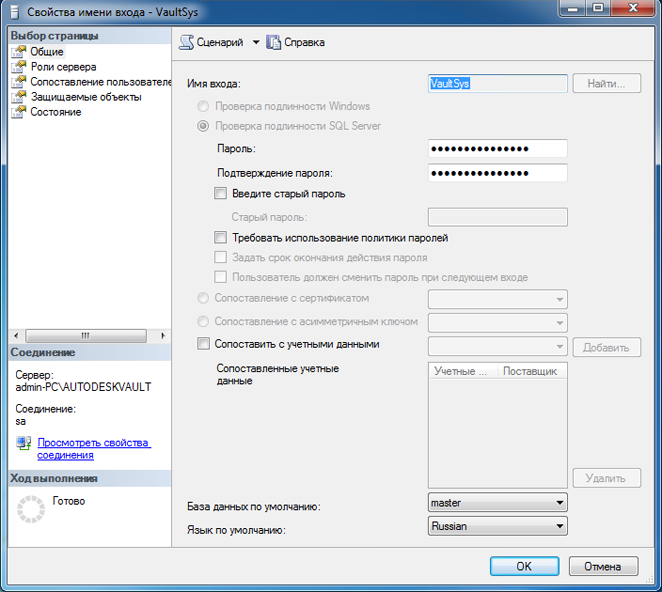
Task: Open the Роли сервера page
Action: [x=63, y=67]
